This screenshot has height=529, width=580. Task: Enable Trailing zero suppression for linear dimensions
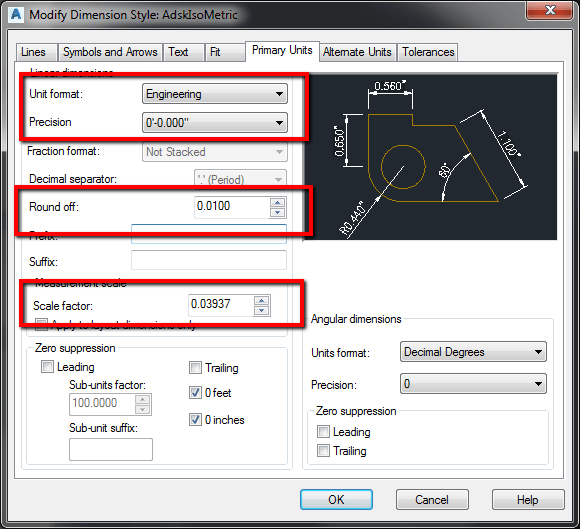point(195,368)
